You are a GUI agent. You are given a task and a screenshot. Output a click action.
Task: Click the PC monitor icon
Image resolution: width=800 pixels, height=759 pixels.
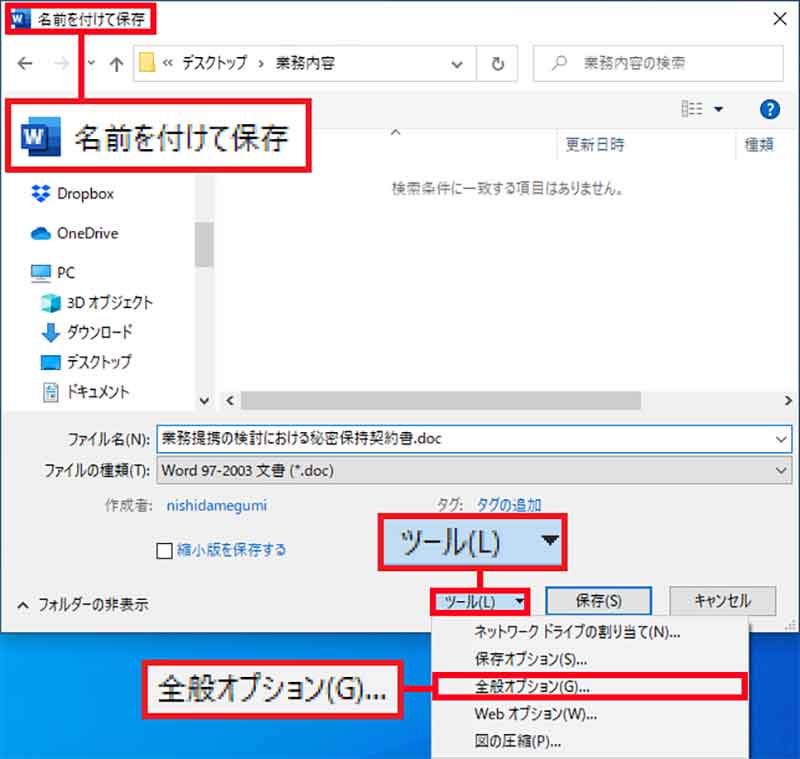(x=41, y=273)
